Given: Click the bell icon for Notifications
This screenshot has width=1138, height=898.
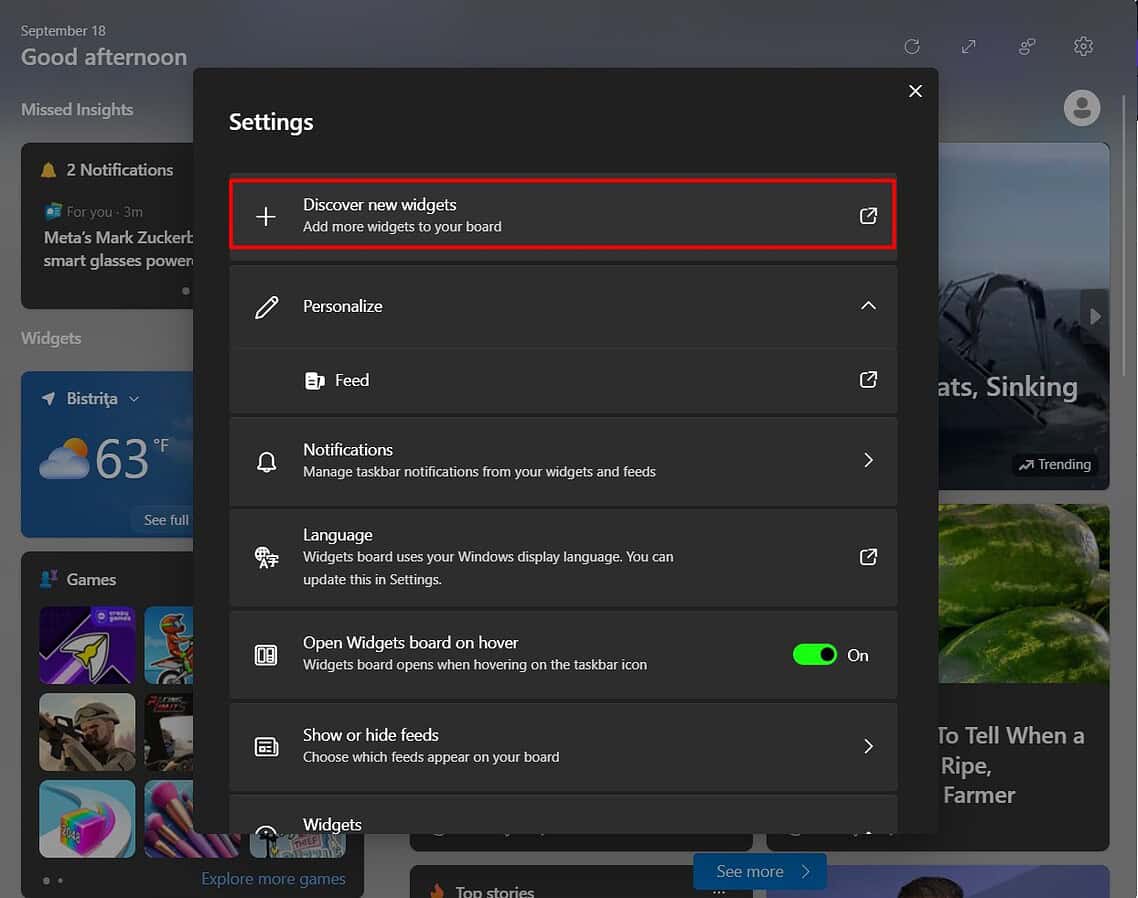Looking at the screenshot, I should pyautogui.click(x=266, y=461).
